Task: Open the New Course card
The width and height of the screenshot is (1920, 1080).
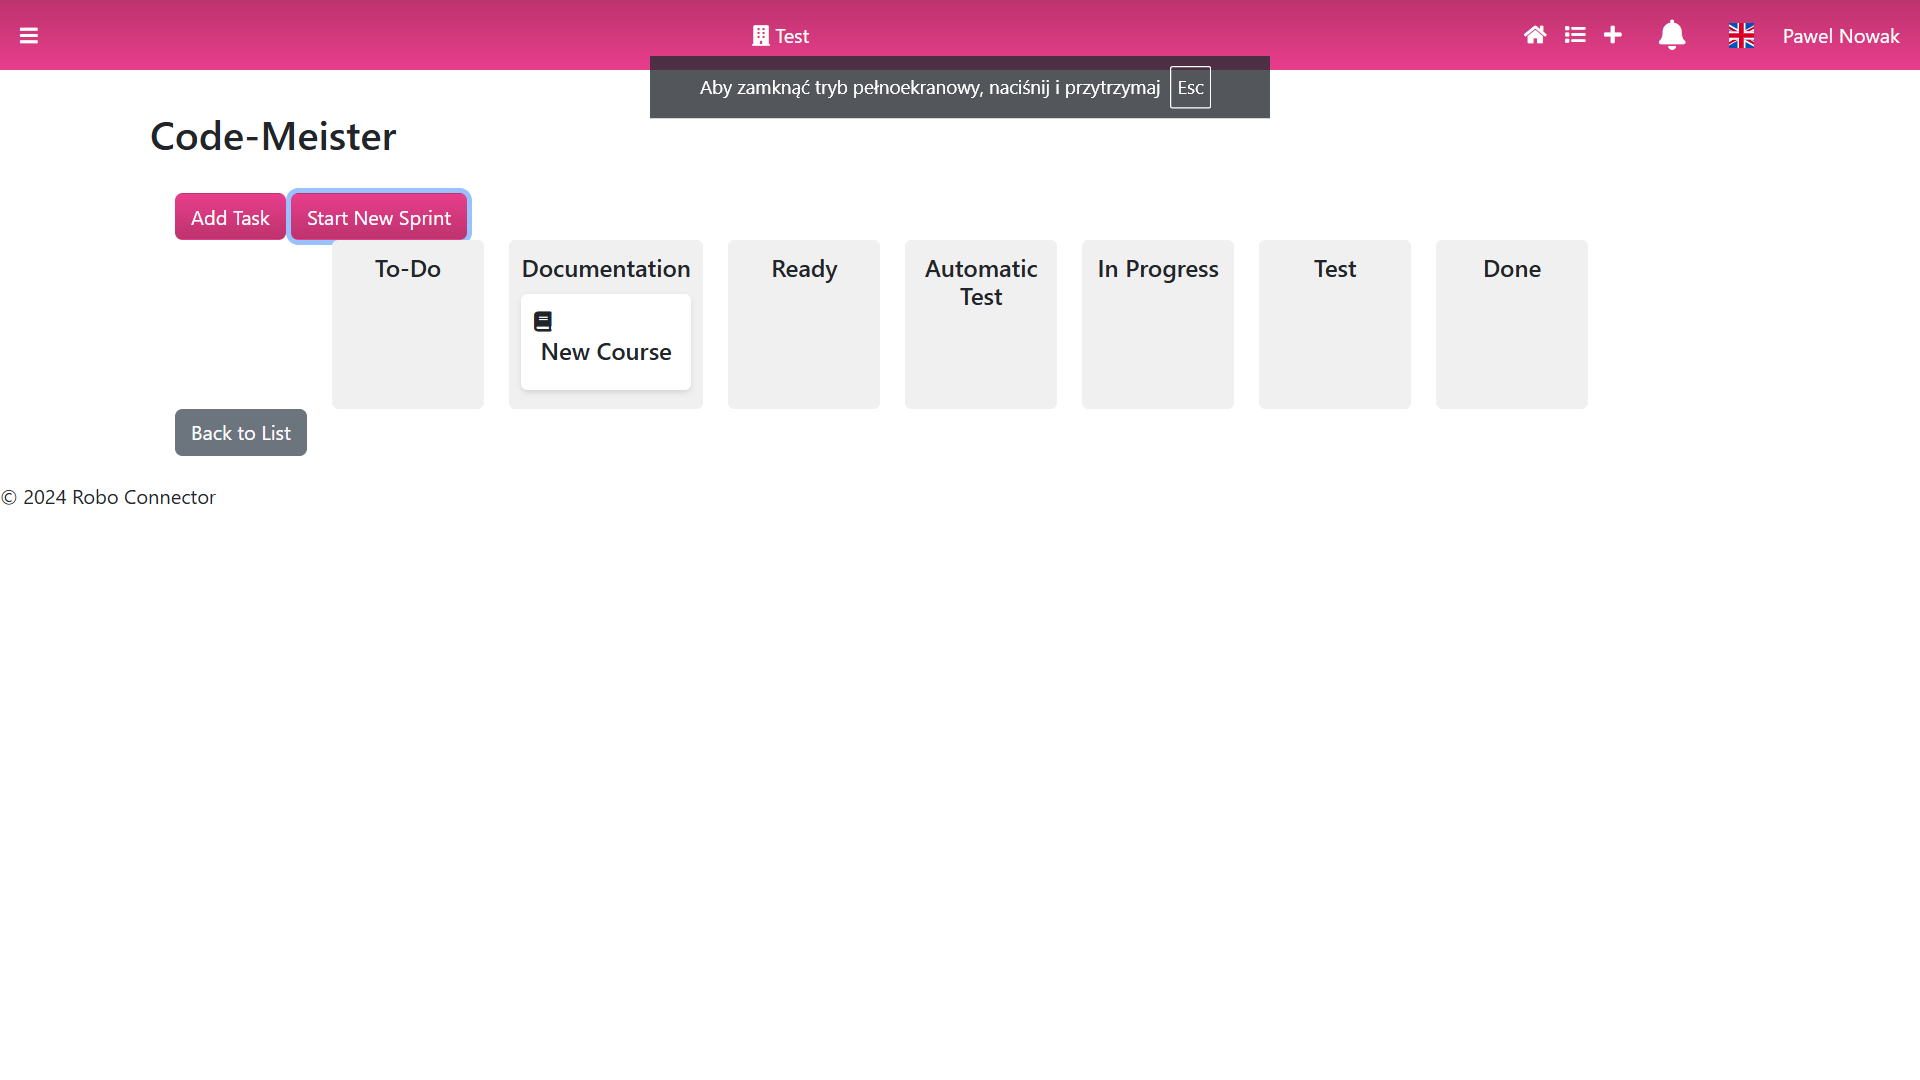Action: pos(605,342)
